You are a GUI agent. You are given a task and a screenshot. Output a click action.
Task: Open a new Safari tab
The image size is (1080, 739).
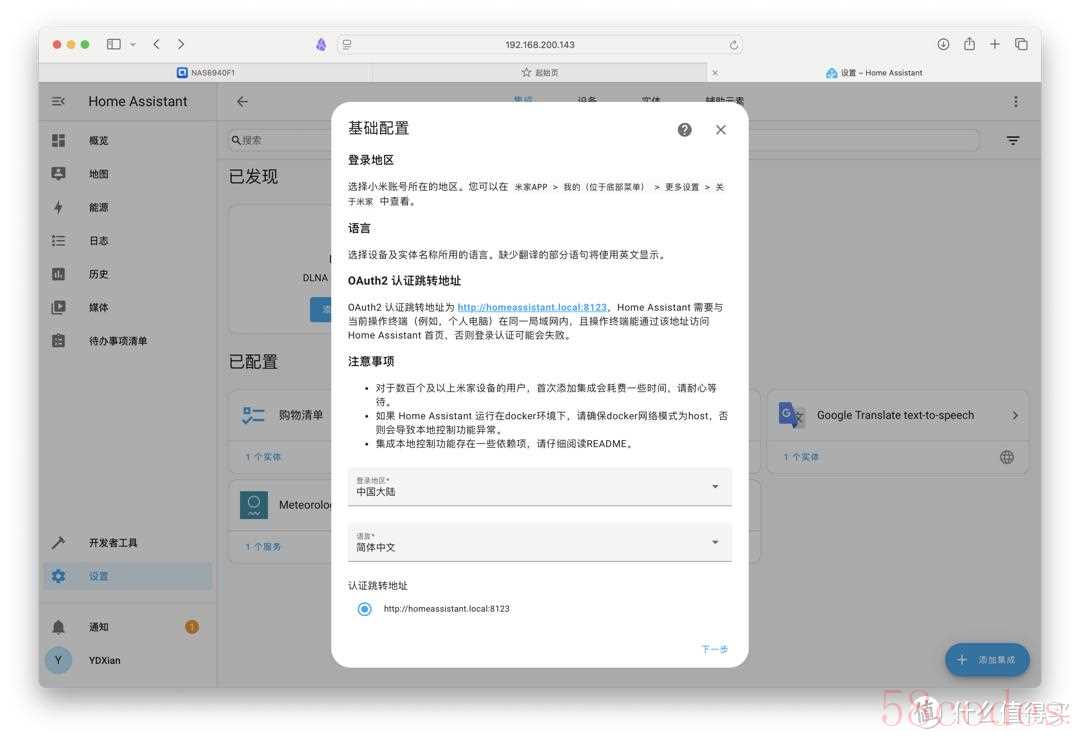pyautogui.click(x=995, y=44)
